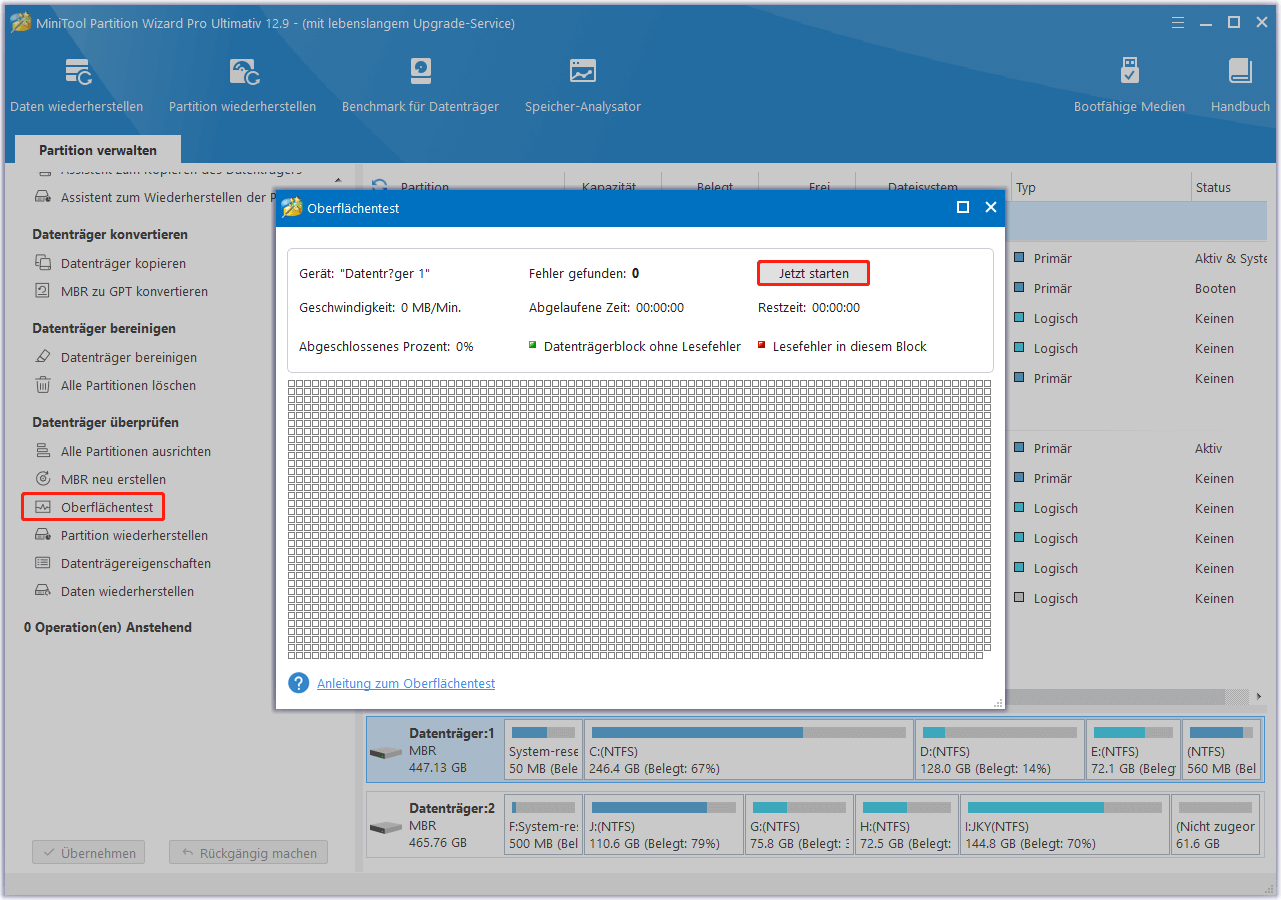Click the Übernehmen button
Image resolution: width=1281 pixels, height=900 pixels.
(x=89, y=853)
